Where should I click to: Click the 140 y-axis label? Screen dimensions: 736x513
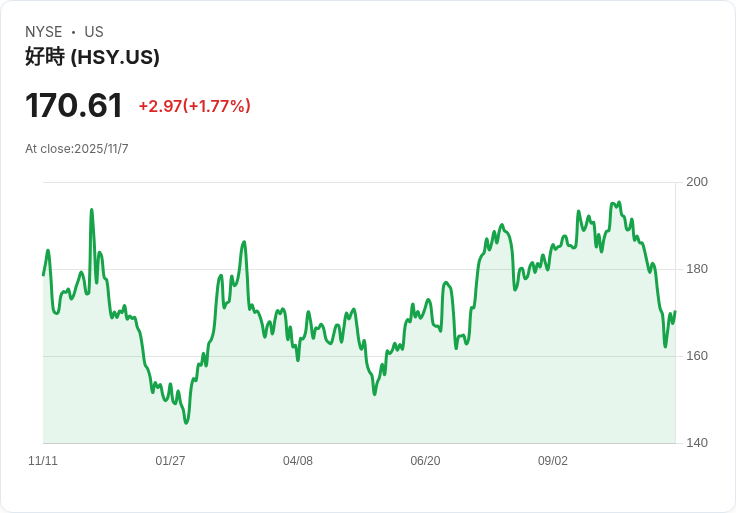pyautogui.click(x=697, y=443)
